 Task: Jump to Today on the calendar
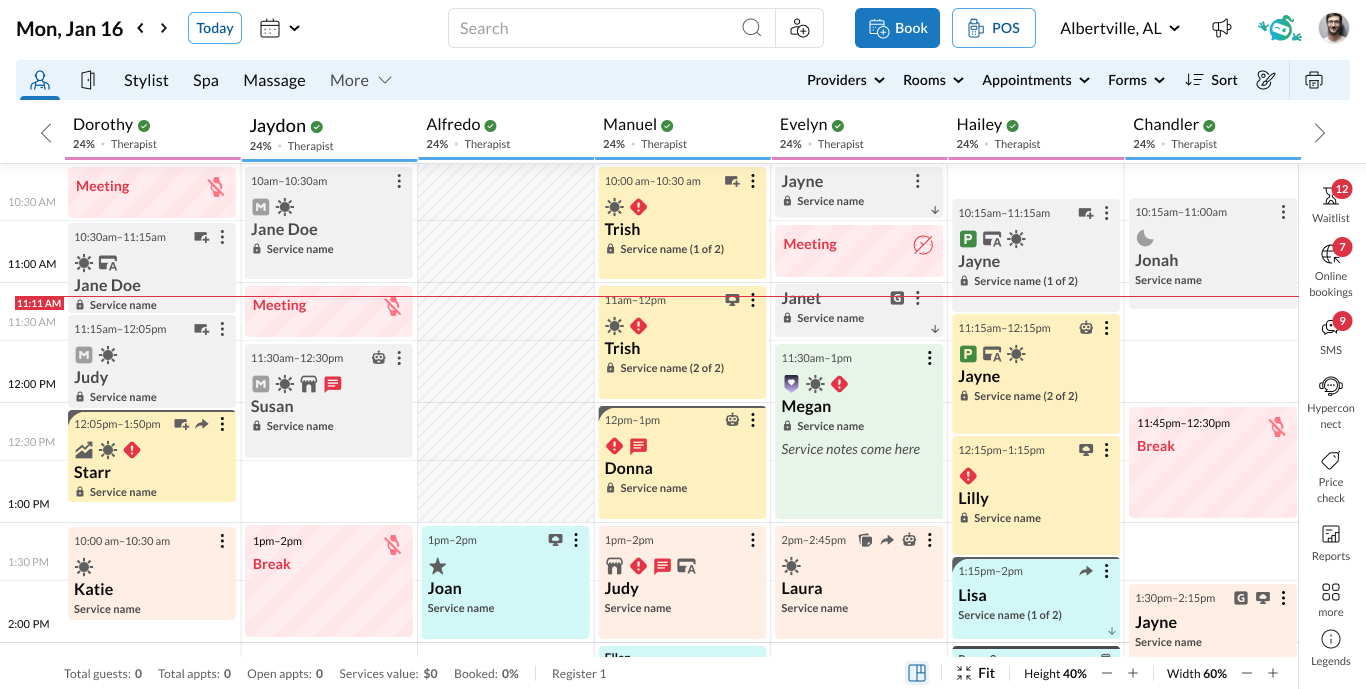pos(215,28)
